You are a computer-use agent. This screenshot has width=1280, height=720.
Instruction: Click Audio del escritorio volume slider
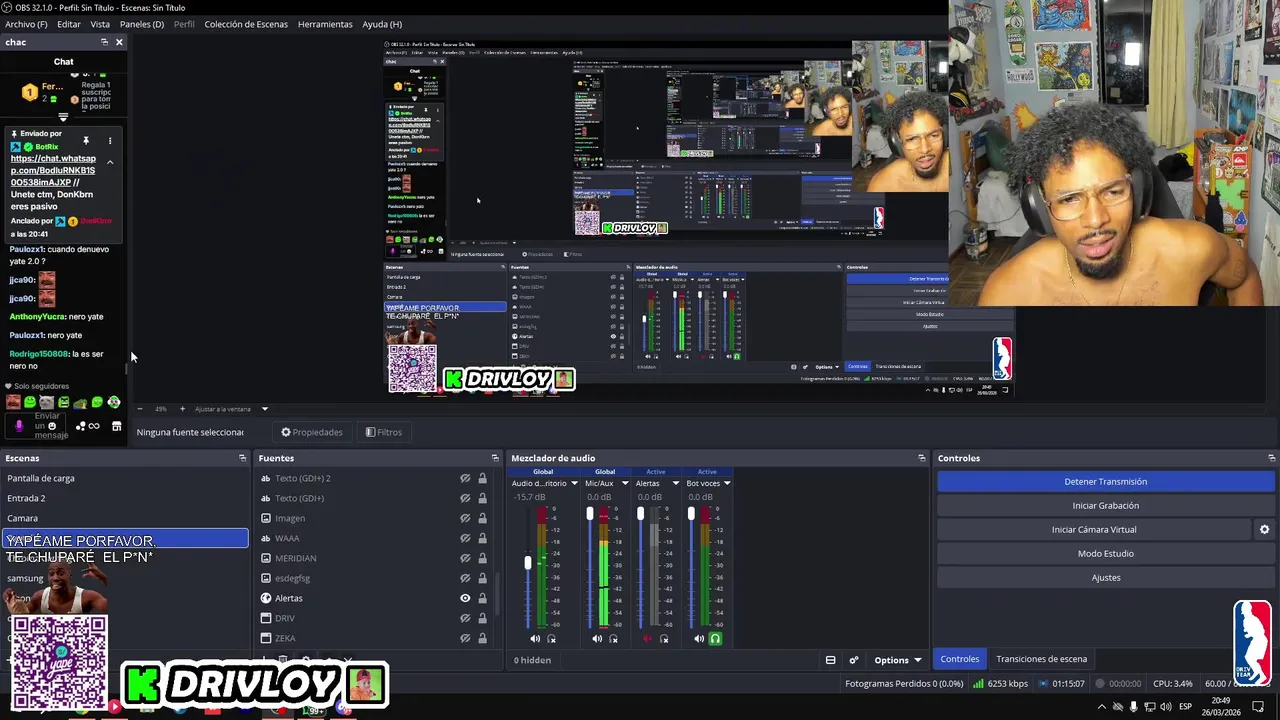click(x=528, y=563)
